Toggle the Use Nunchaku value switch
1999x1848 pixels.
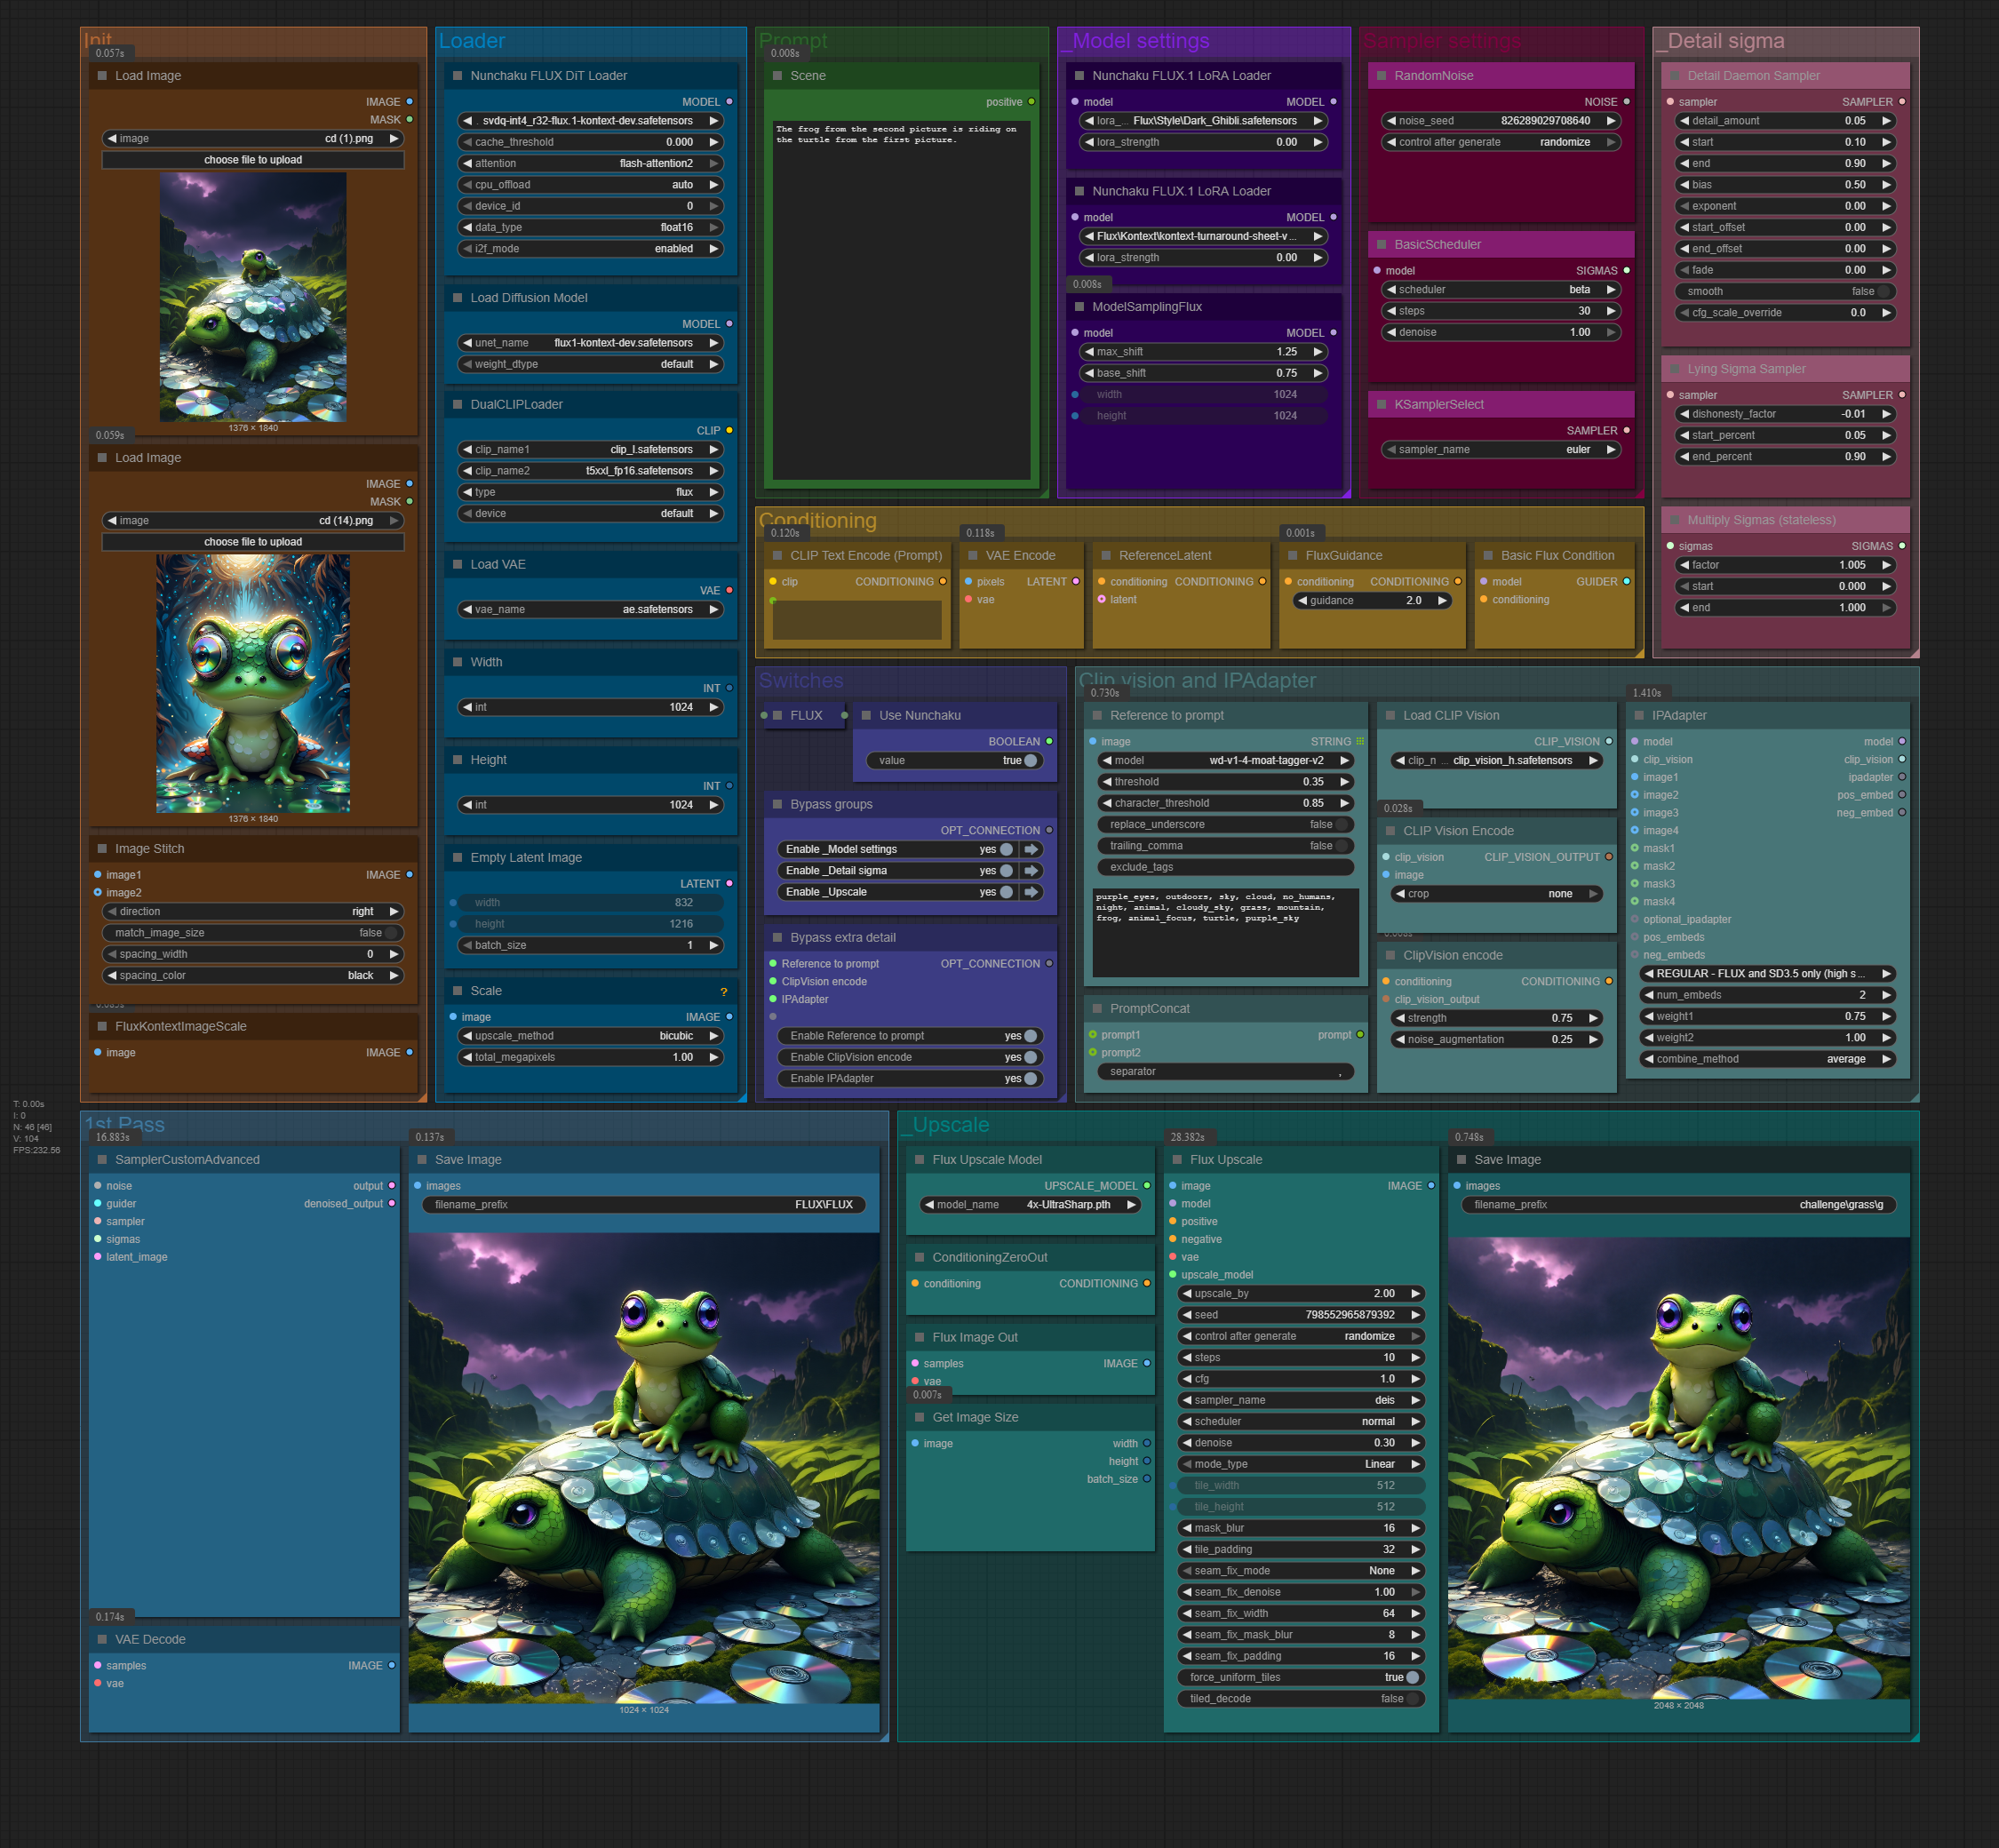[x=1030, y=761]
